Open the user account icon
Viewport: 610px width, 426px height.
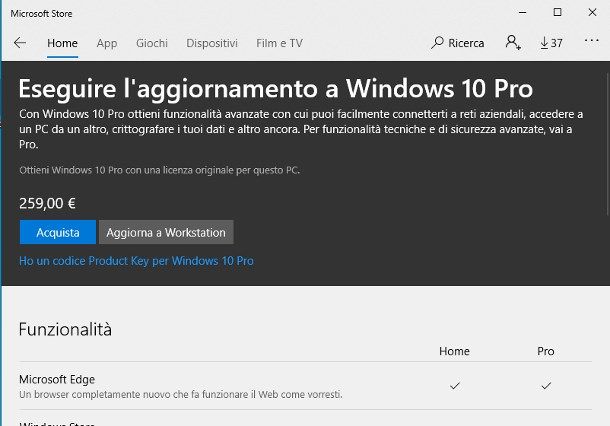[513, 43]
